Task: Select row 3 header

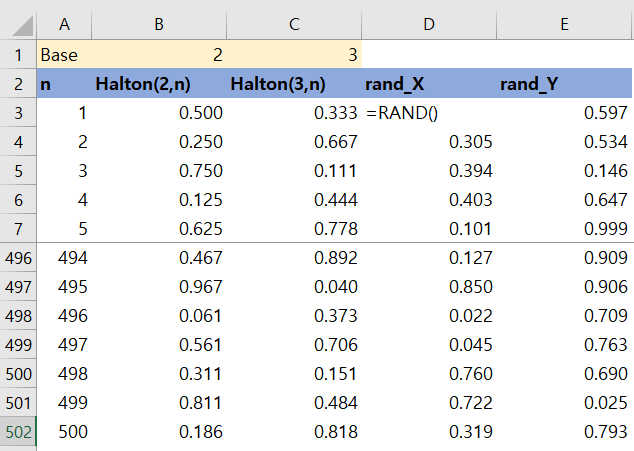Action: [18, 113]
